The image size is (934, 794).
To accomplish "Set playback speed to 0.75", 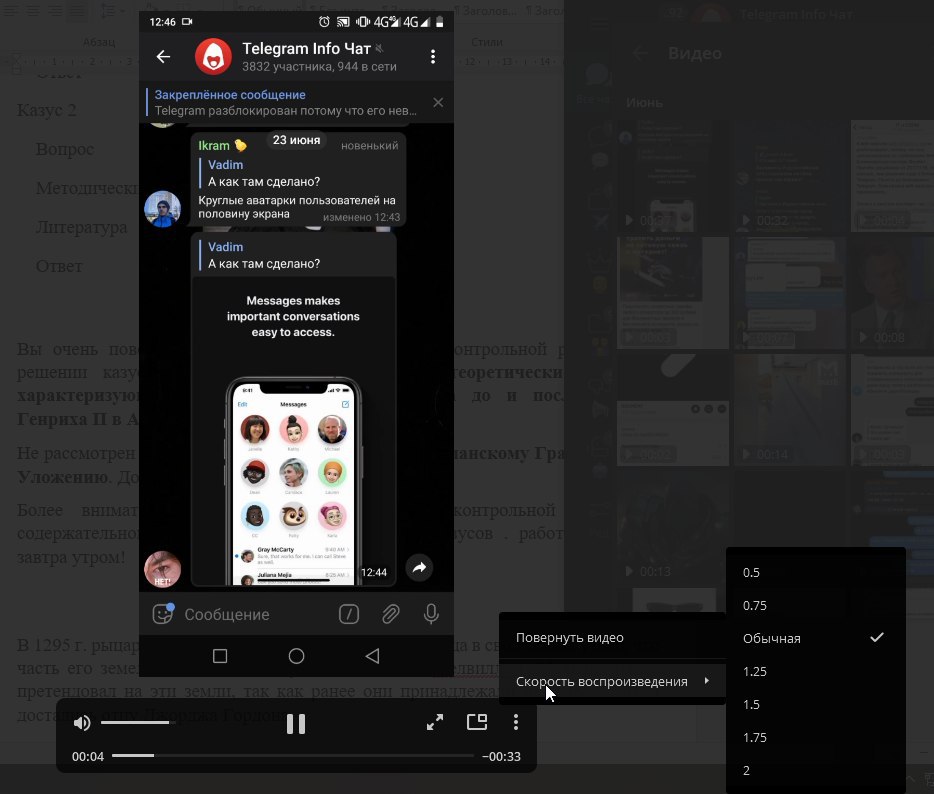I will pos(815,605).
